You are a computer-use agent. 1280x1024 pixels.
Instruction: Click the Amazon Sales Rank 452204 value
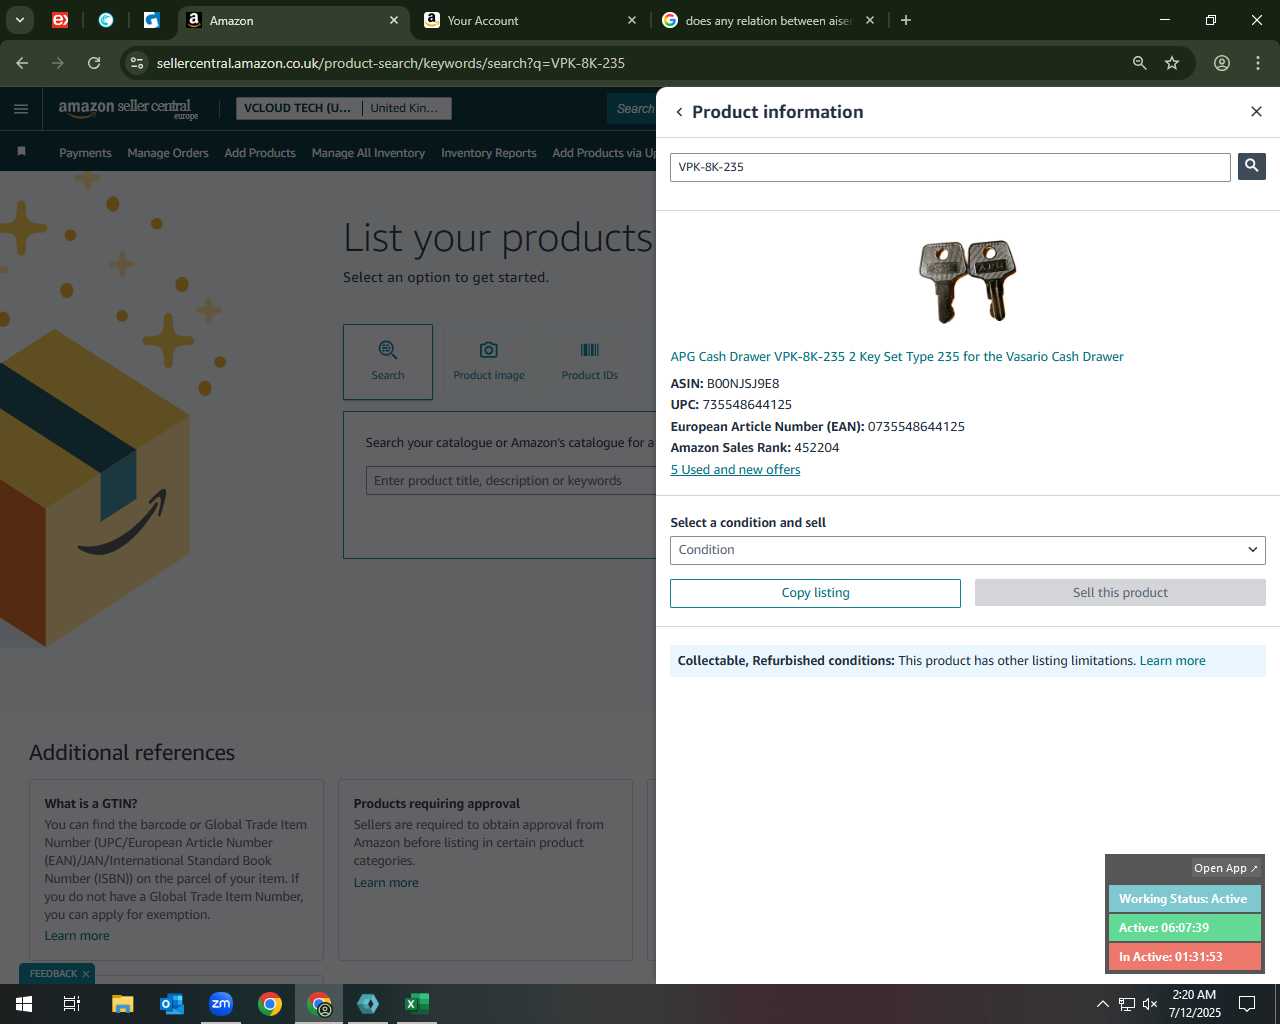816,448
